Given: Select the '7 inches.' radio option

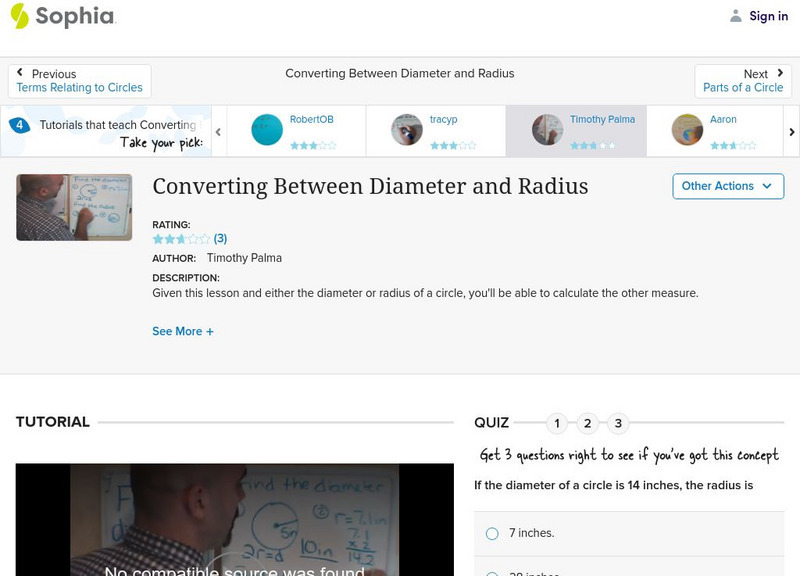Looking at the screenshot, I should click(x=492, y=534).
